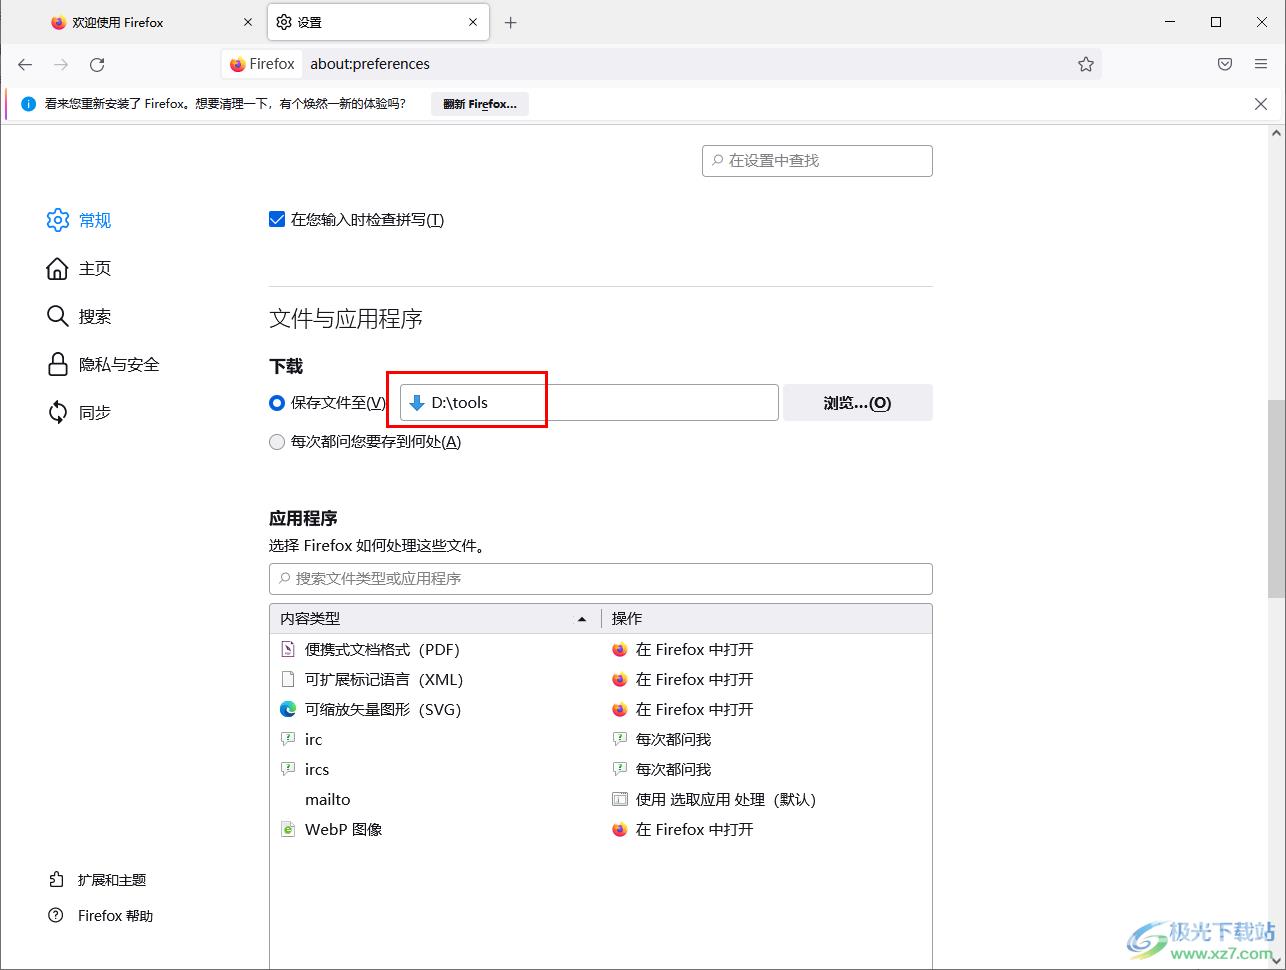The height and width of the screenshot is (970, 1286).
Task: Open the 搜索 settings category
Action: (78, 316)
